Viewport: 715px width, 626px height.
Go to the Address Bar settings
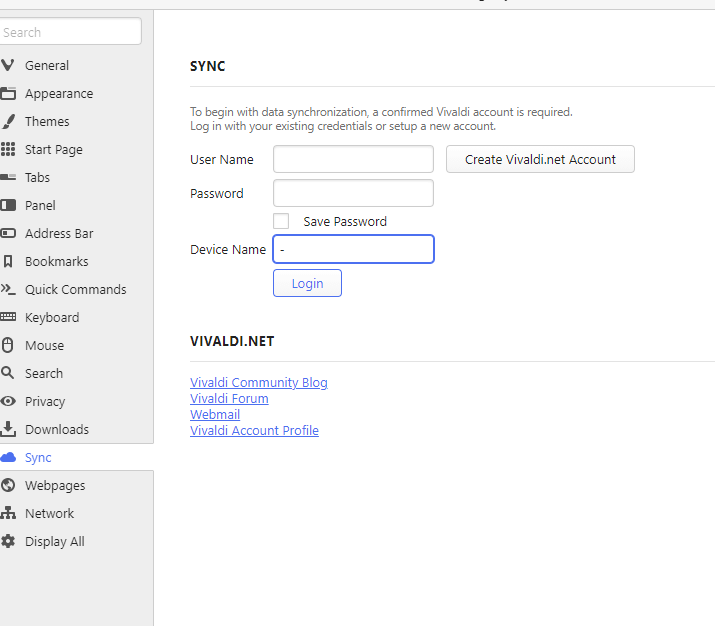click(x=59, y=233)
